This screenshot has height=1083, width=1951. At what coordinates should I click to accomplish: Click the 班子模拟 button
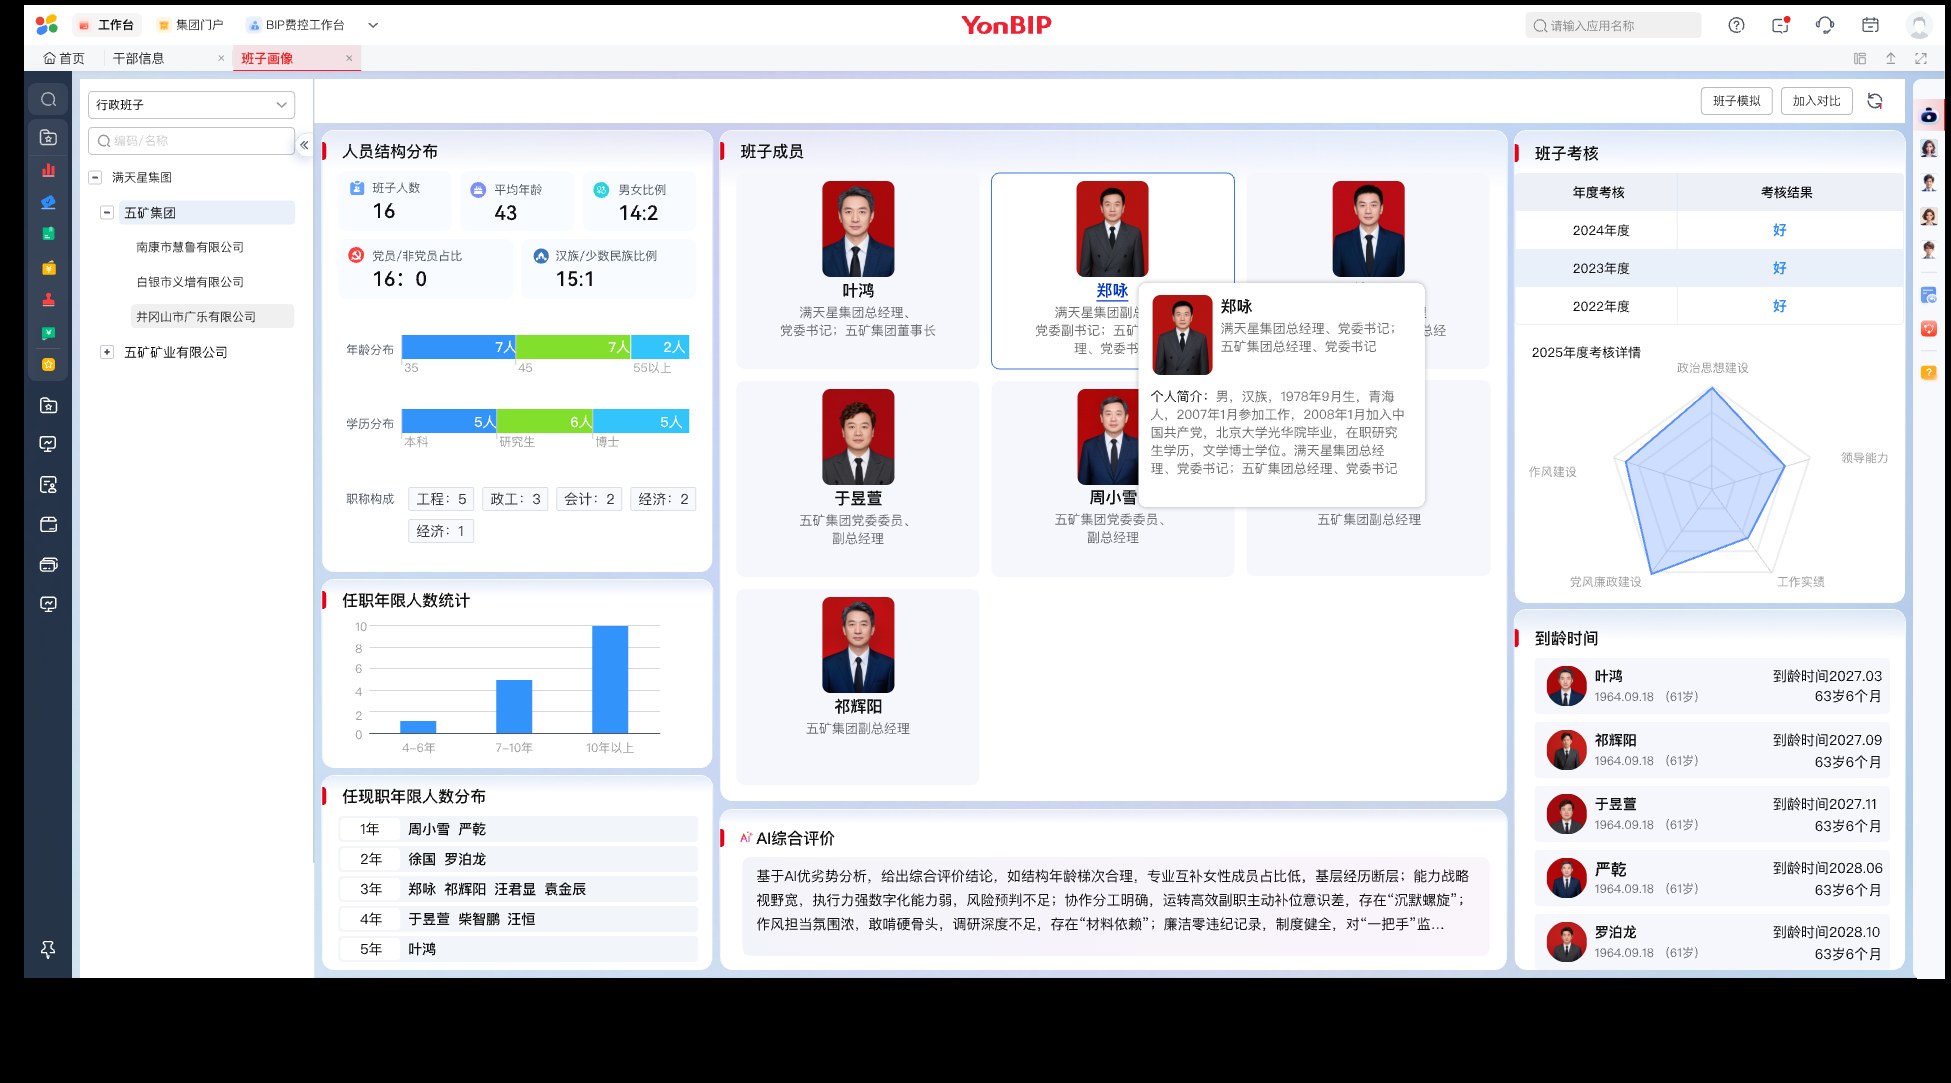[x=1736, y=101]
